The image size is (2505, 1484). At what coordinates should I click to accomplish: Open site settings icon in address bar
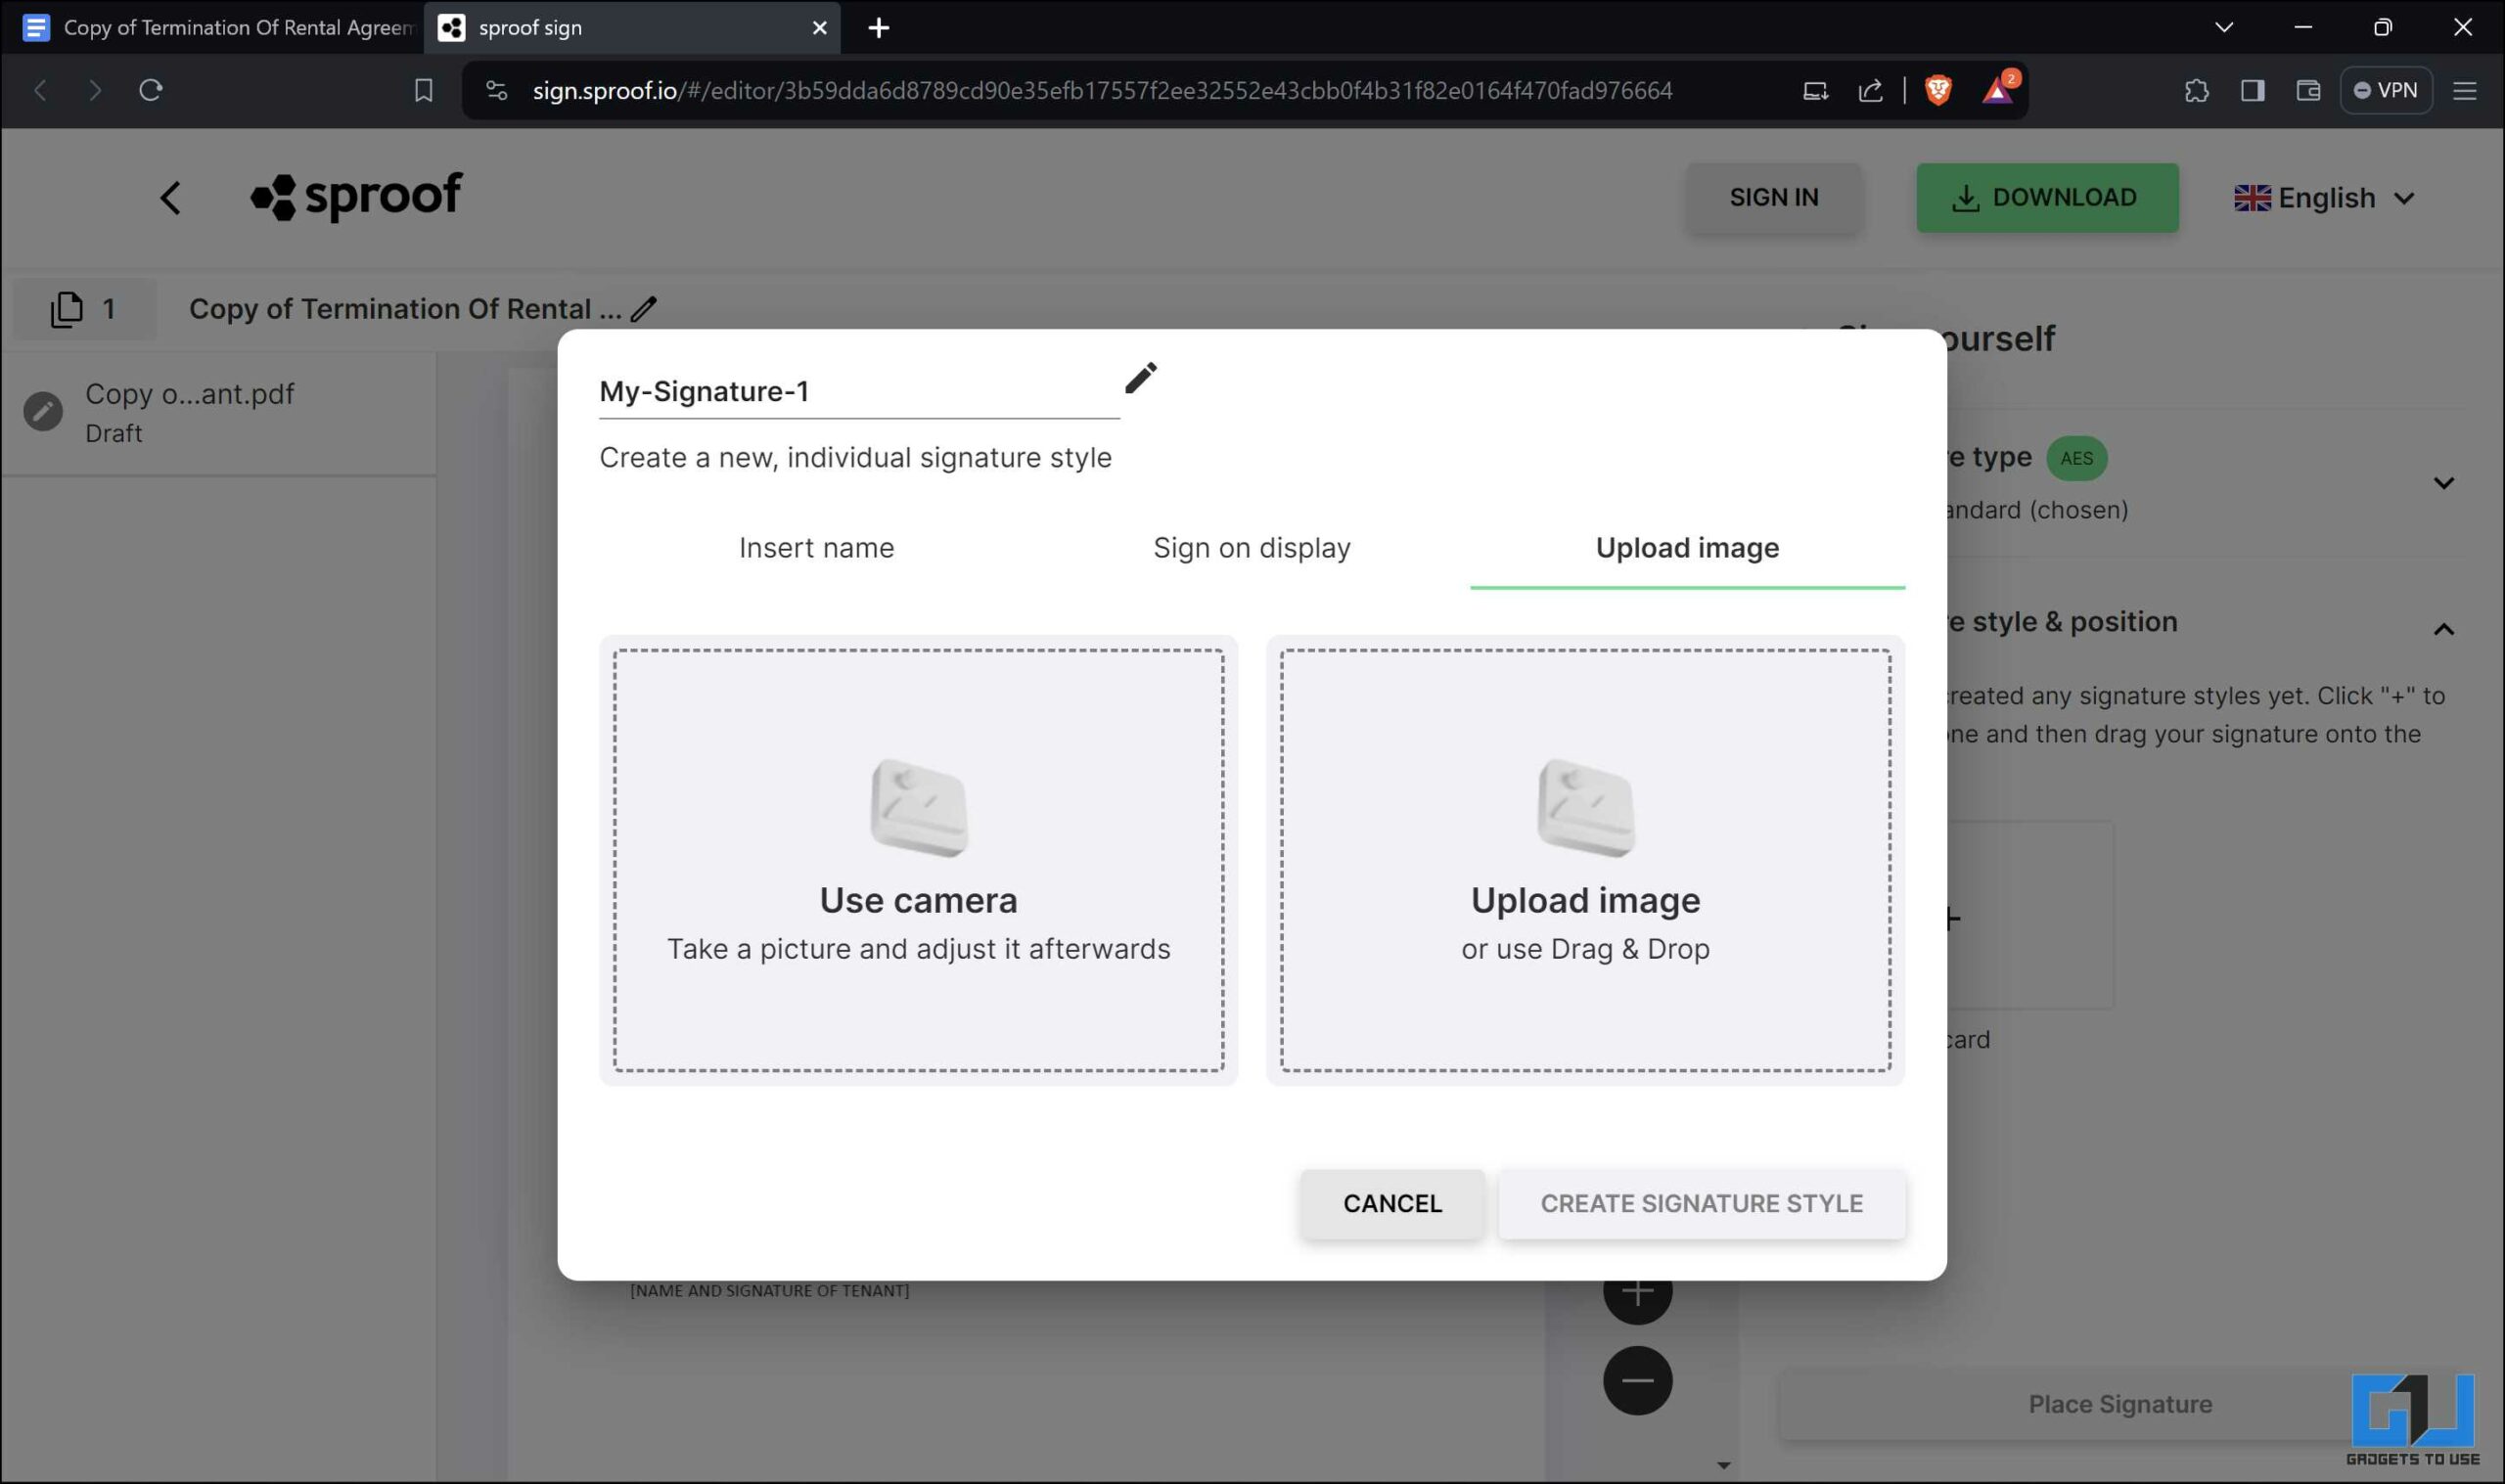[x=496, y=90]
